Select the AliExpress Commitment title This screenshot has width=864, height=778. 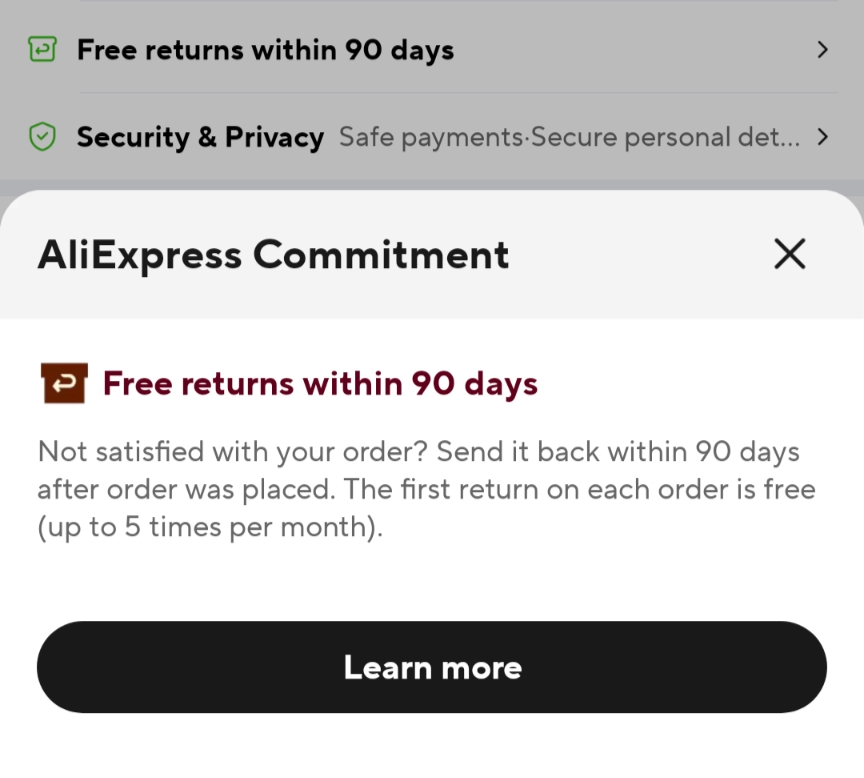click(273, 254)
